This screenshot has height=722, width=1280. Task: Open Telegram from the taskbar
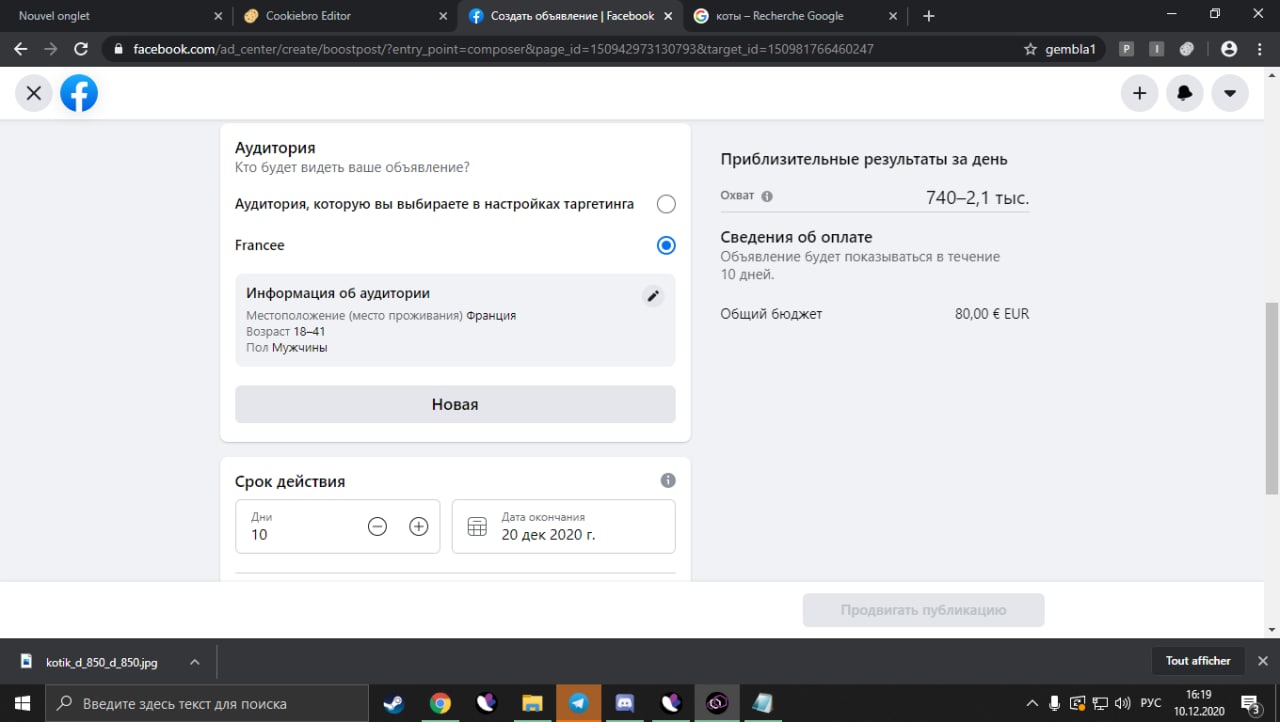[578, 703]
